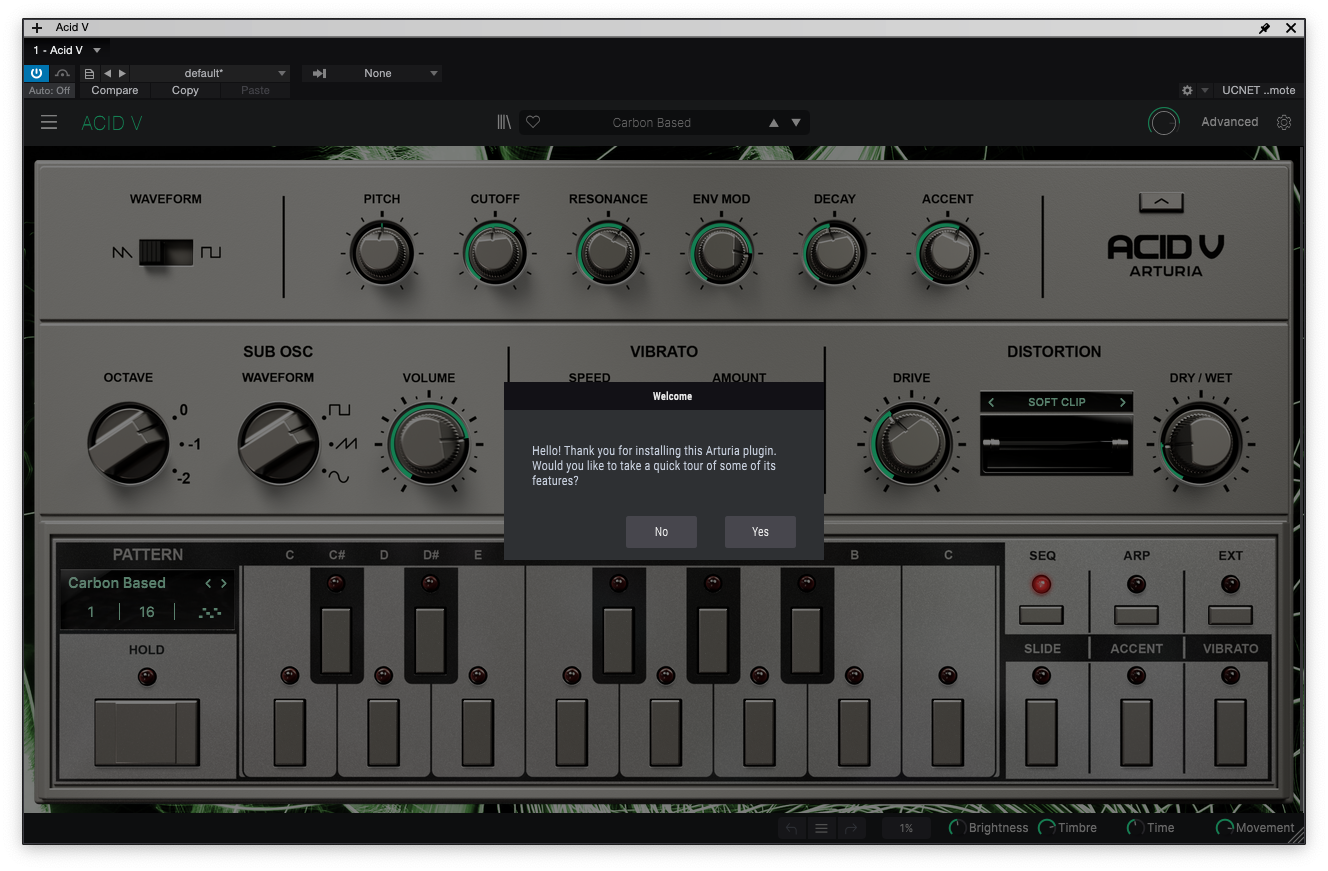This screenshot has width=1328, height=871.
Task: Open the settings gear in Acid V toolbar
Action: (1284, 122)
